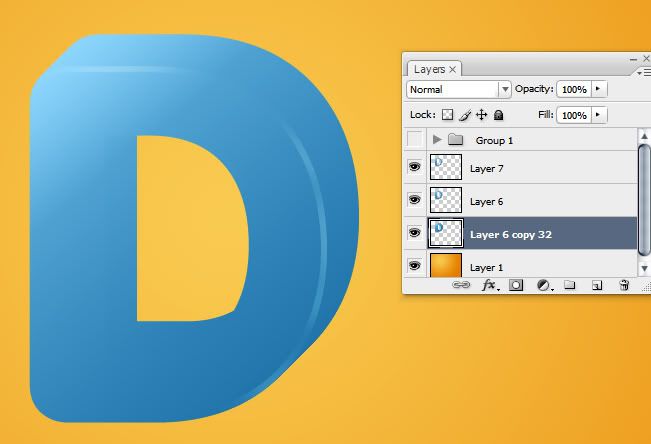Open the layer style fx menu

coord(490,285)
